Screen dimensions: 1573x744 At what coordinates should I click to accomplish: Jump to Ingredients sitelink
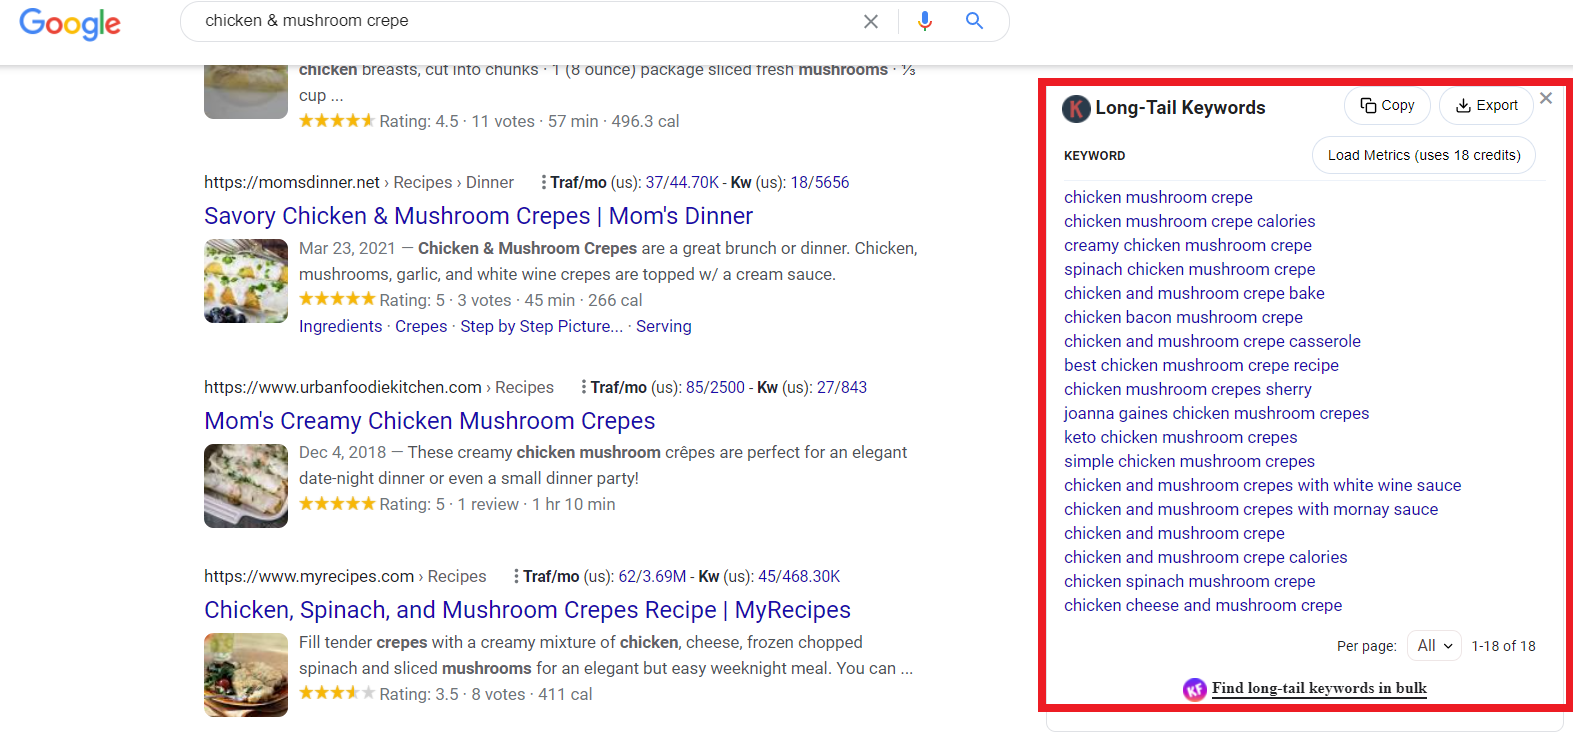[340, 326]
